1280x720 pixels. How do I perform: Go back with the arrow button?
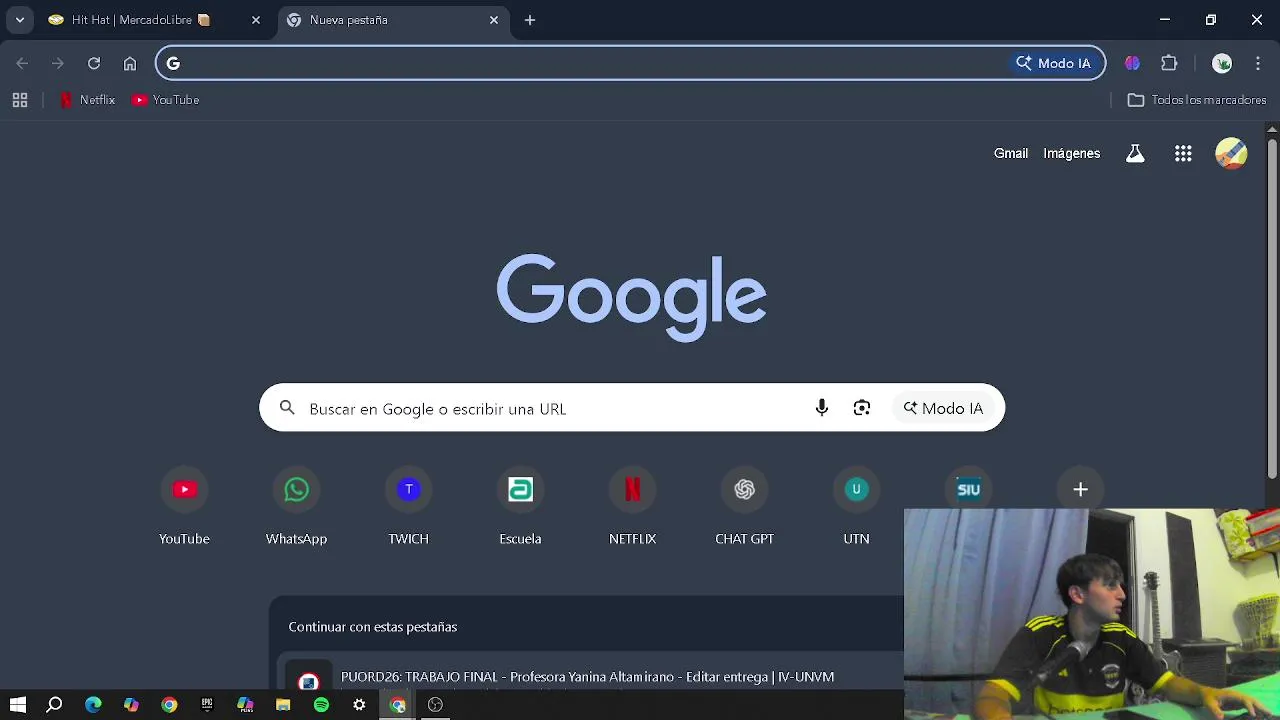[22, 63]
